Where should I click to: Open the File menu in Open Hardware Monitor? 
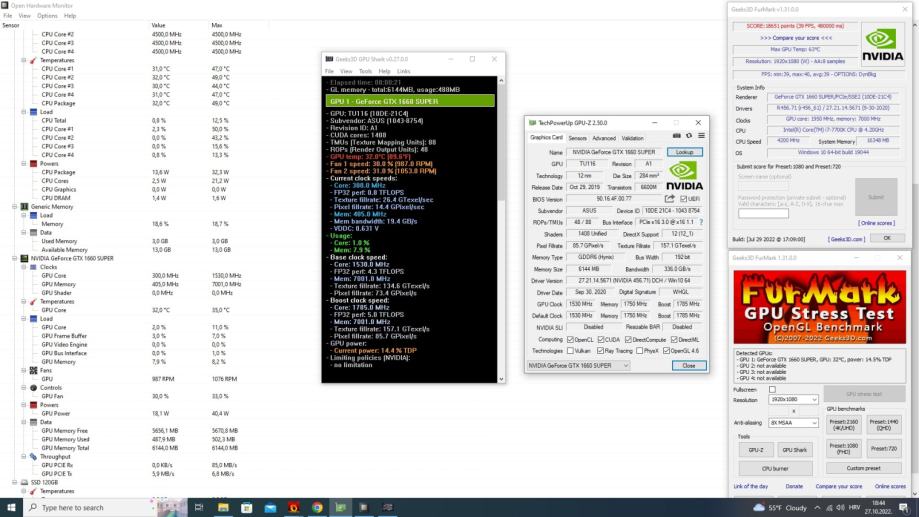point(8,16)
